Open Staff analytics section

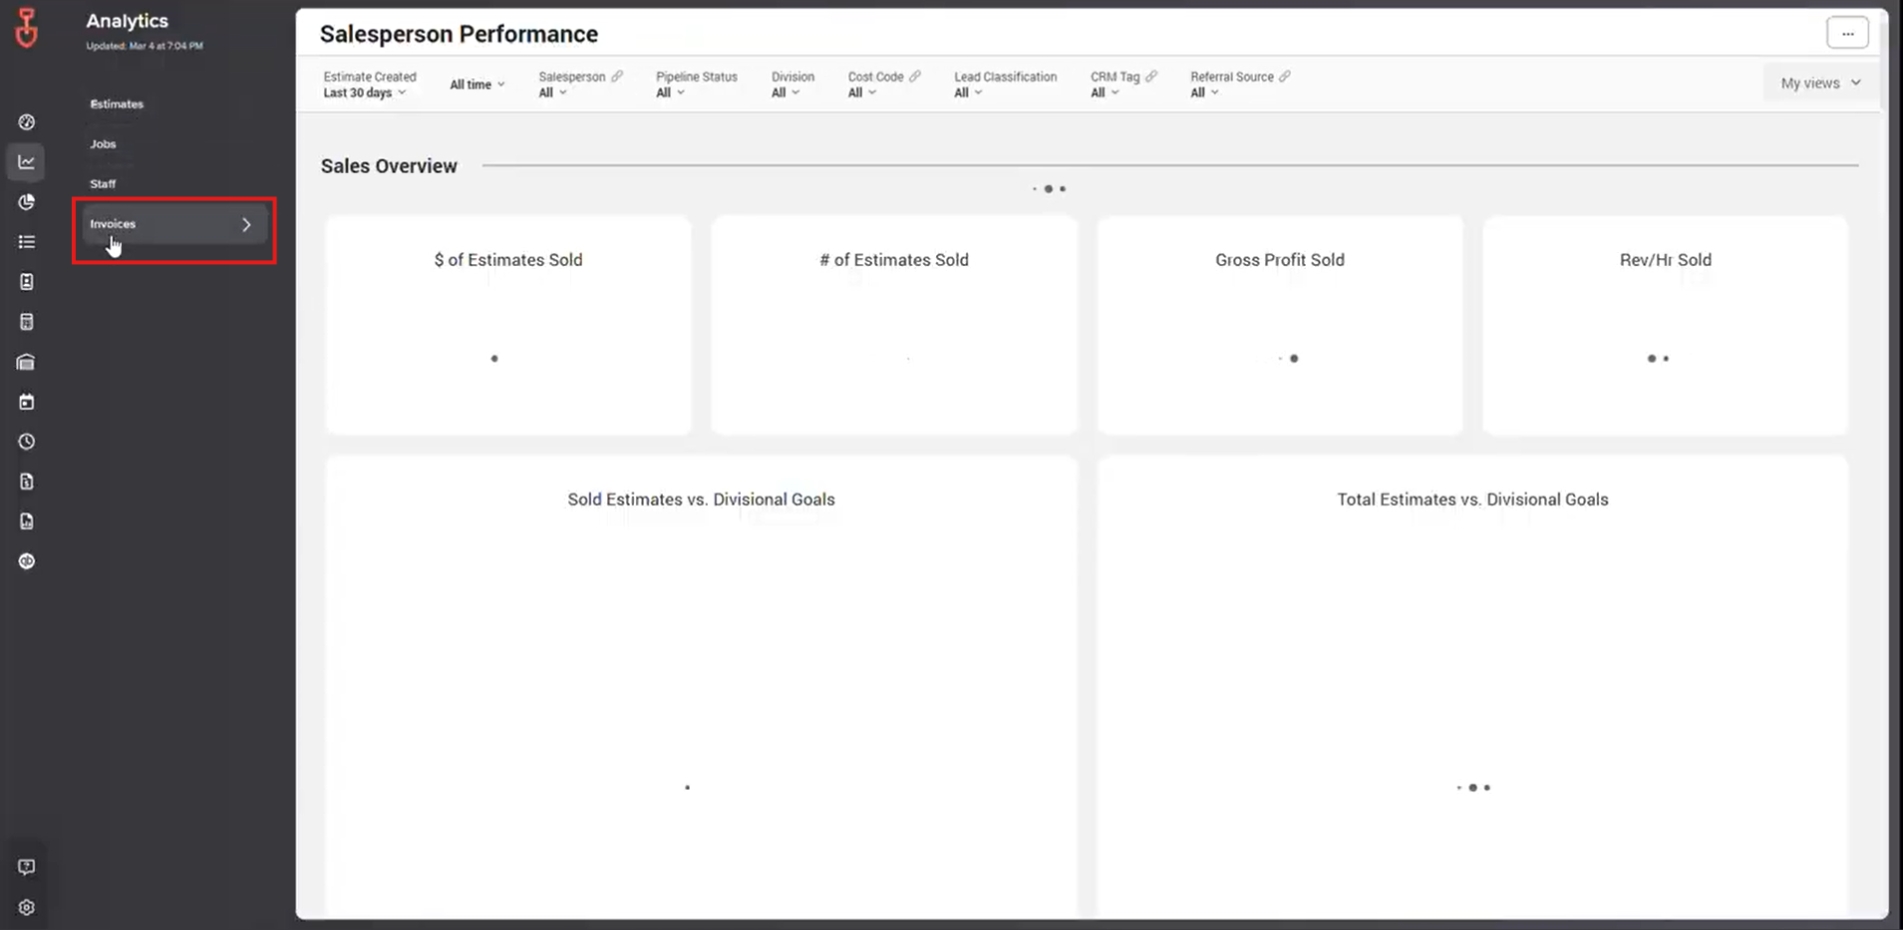(x=103, y=184)
